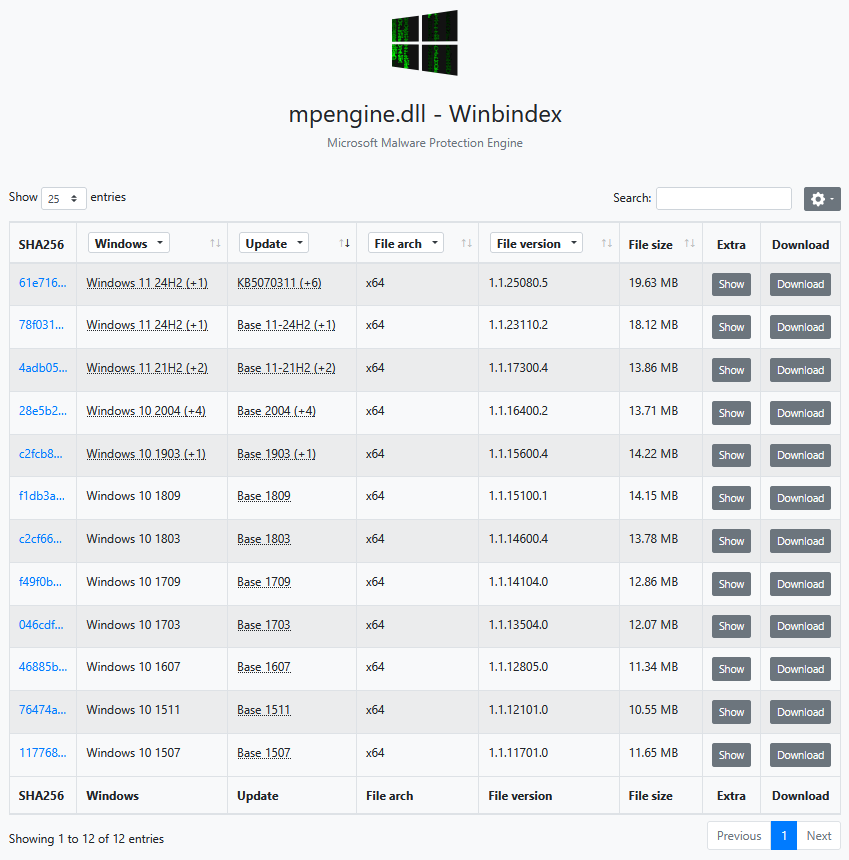Screen dimensions: 849x860
Task: Change the Show entries count selector
Action: (x=64, y=199)
